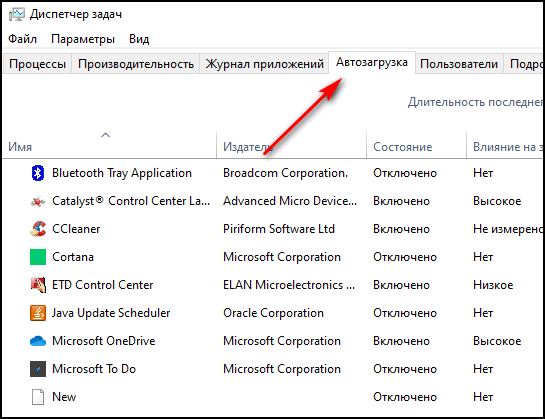Select the Bluetooth Tray Application row name

(122, 173)
